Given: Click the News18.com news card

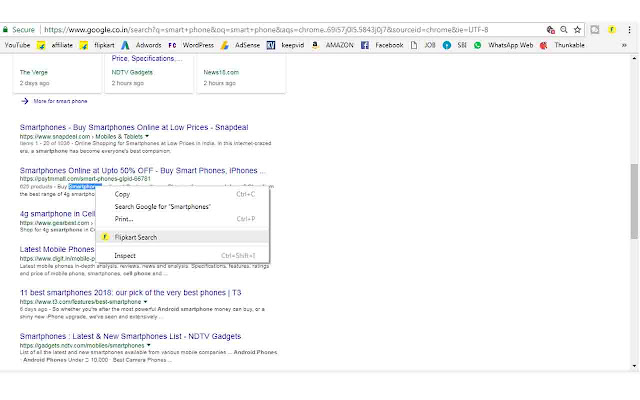Looking at the screenshot, I should pos(241,73).
